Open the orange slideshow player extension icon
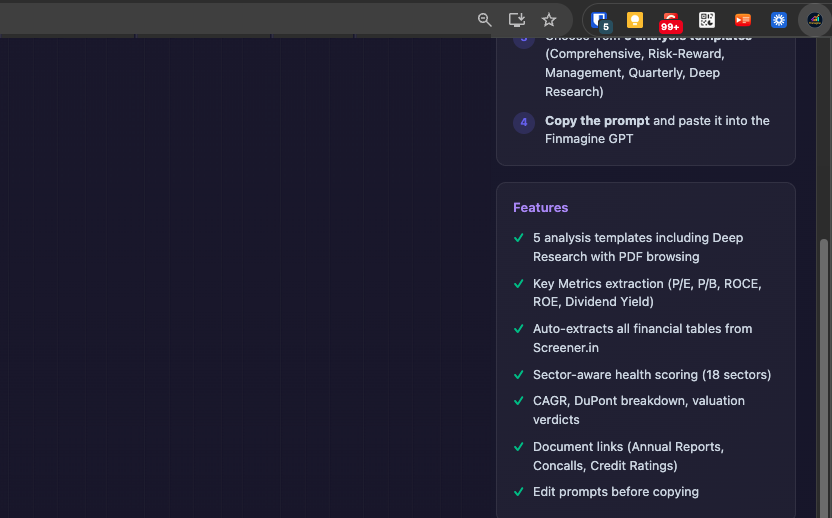Viewport: 832px width, 518px height. 743,20
